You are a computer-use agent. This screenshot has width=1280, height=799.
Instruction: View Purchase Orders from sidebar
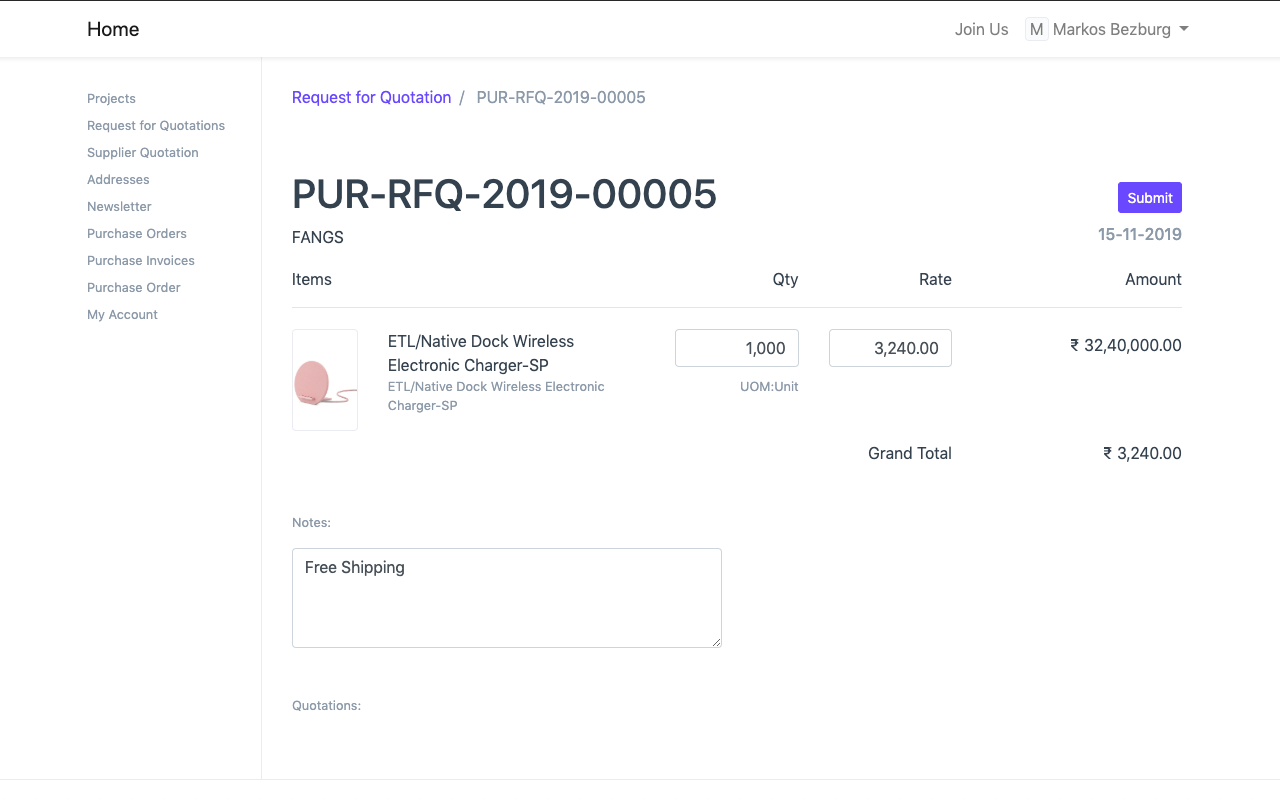pyautogui.click(x=137, y=233)
